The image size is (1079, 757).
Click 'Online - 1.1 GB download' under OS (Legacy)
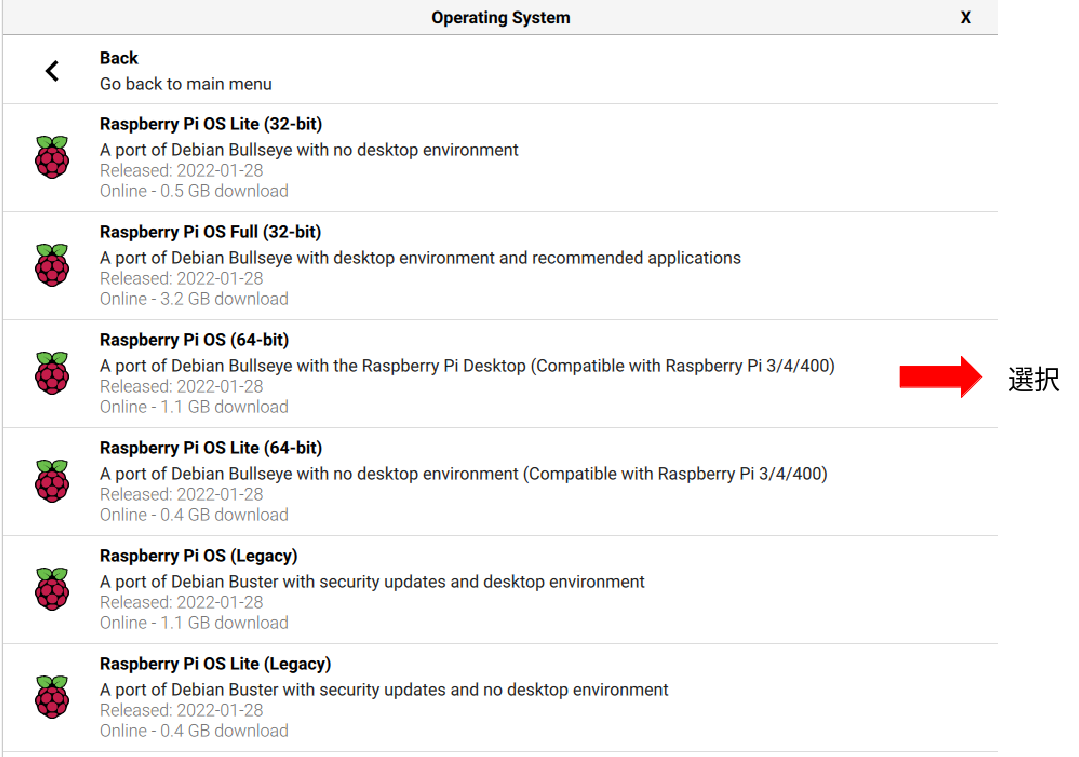[x=194, y=623]
